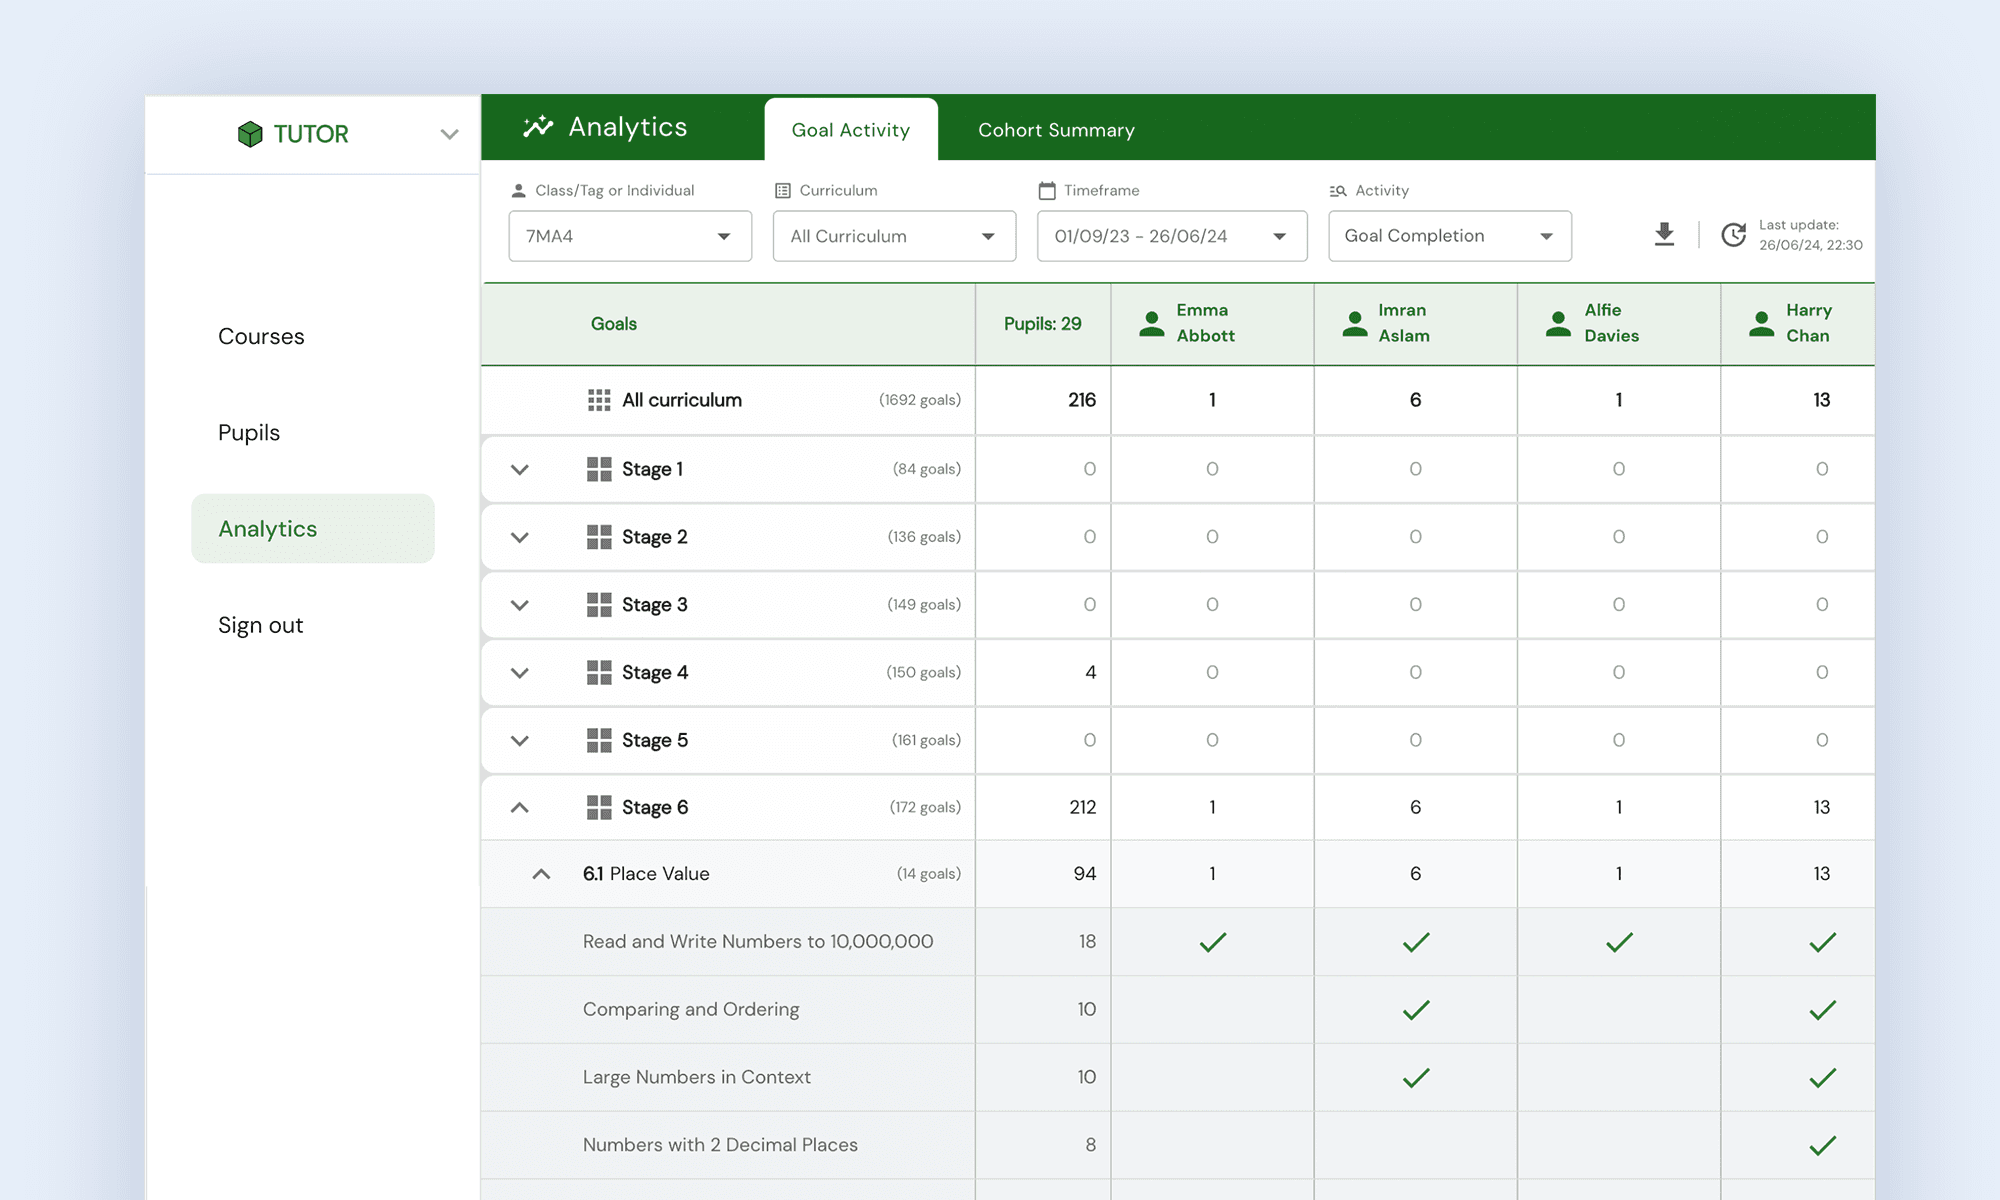The image size is (2000, 1200).
Task: Open the 7MA4 class dropdown
Action: (630, 236)
